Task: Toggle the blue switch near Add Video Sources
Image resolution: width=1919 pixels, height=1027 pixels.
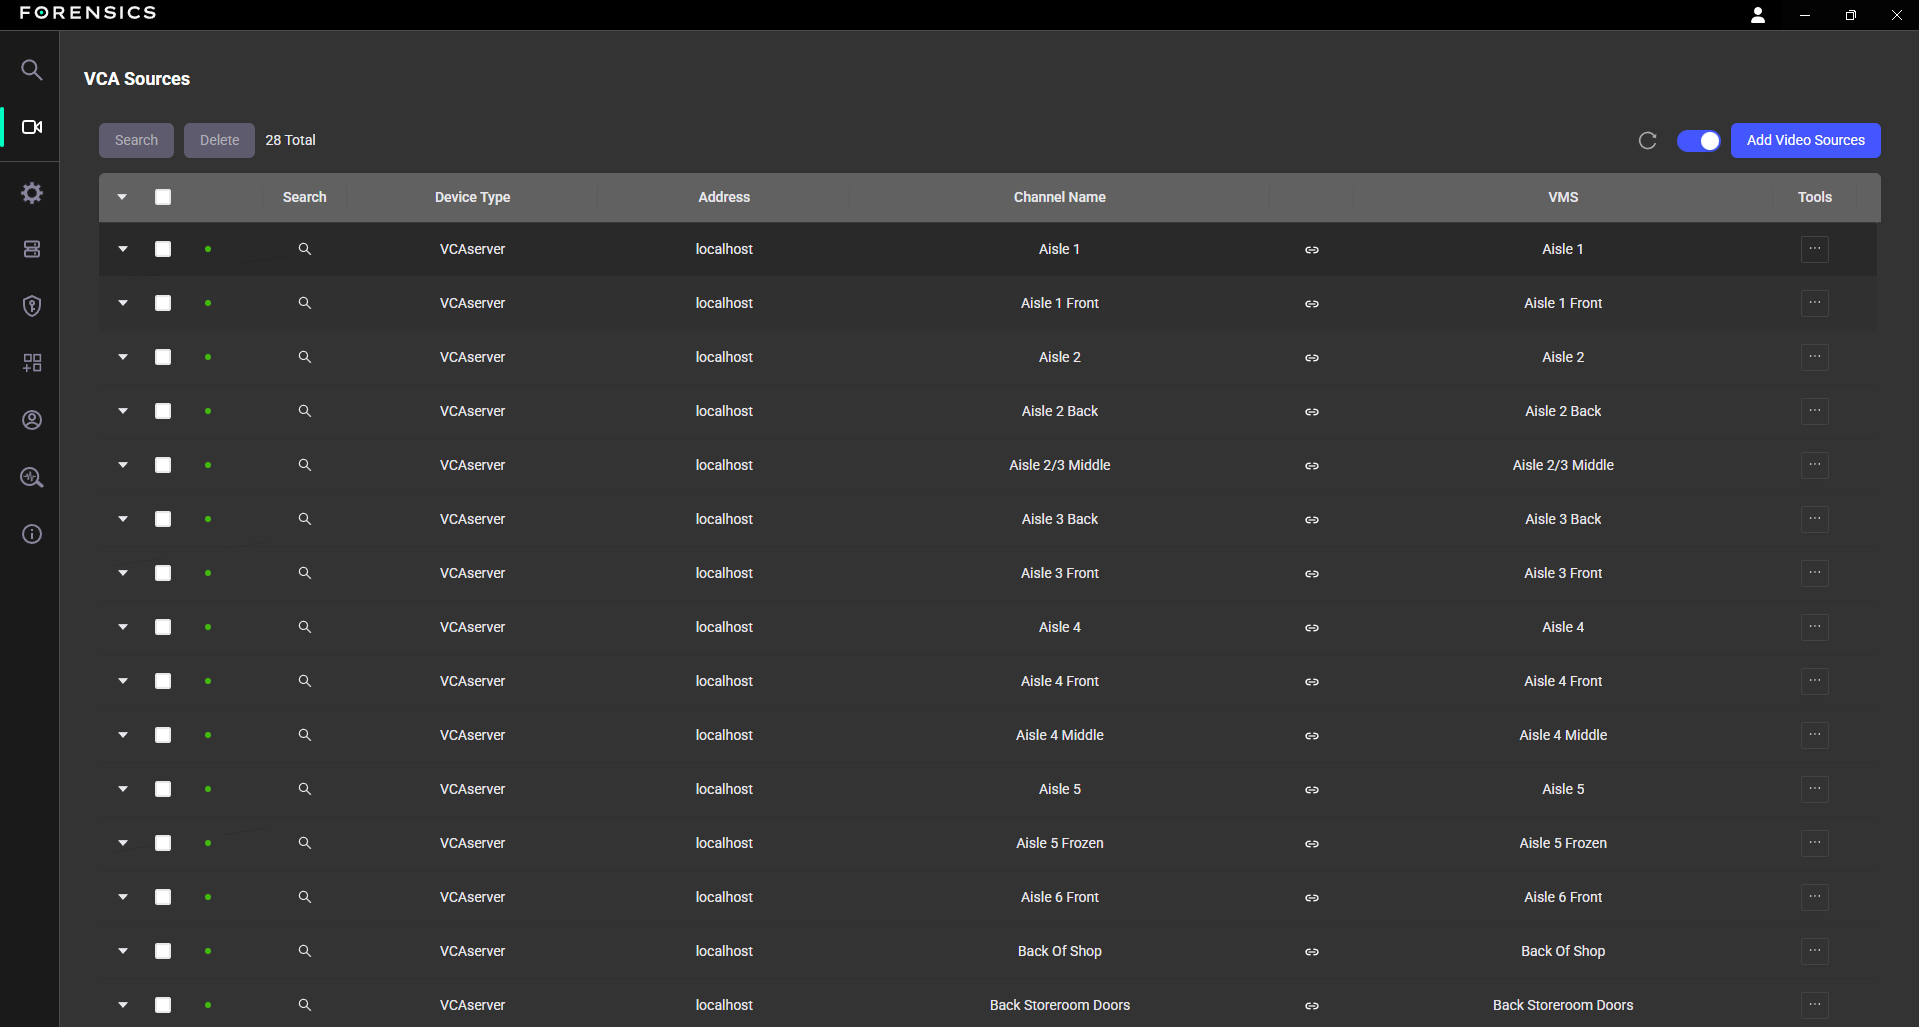Action: (x=1698, y=141)
